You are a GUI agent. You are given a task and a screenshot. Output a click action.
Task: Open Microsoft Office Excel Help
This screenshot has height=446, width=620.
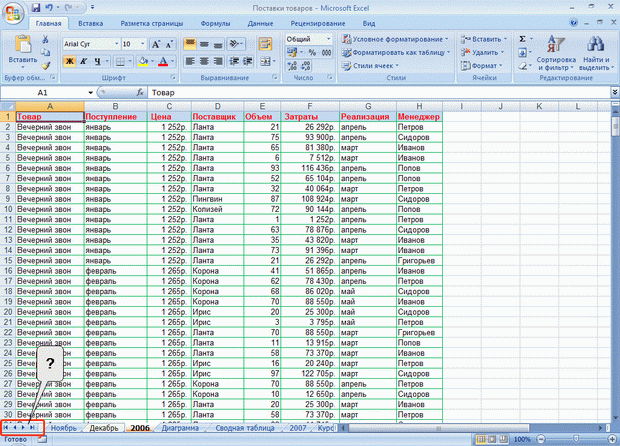[573, 23]
